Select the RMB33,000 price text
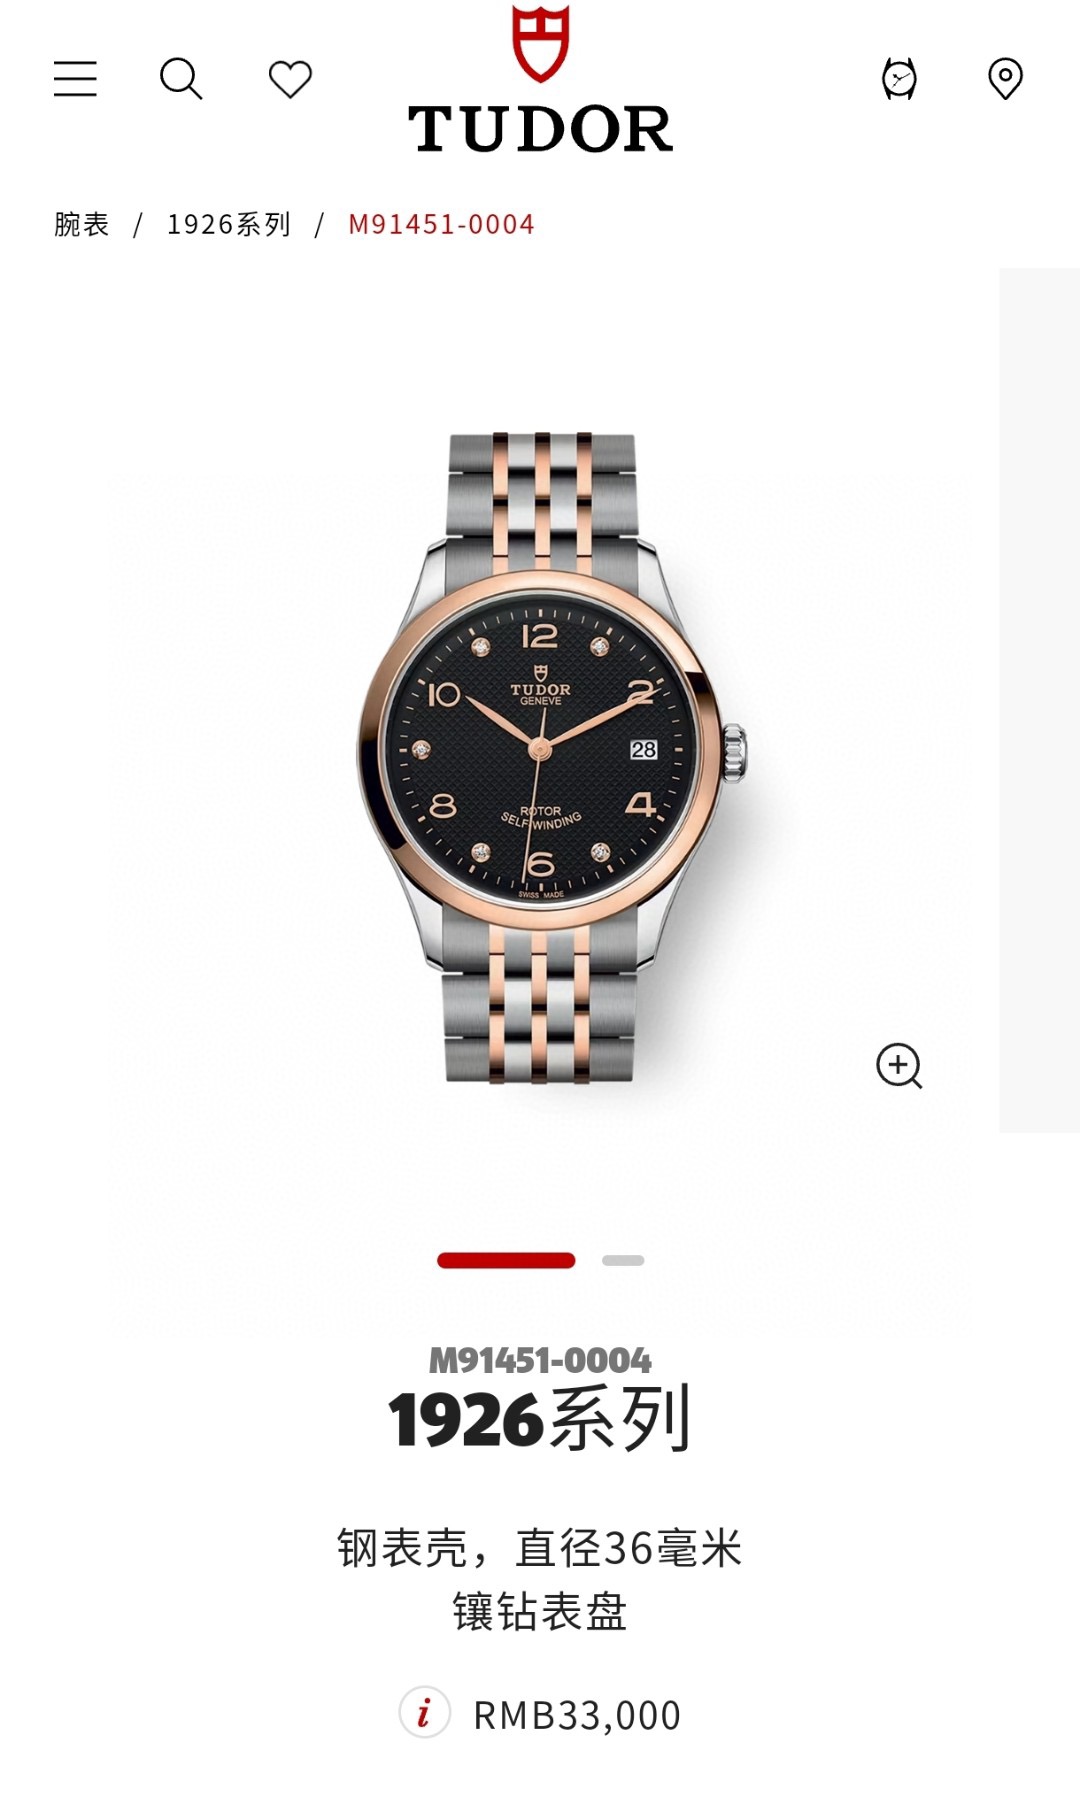1080x1812 pixels. click(x=577, y=1715)
